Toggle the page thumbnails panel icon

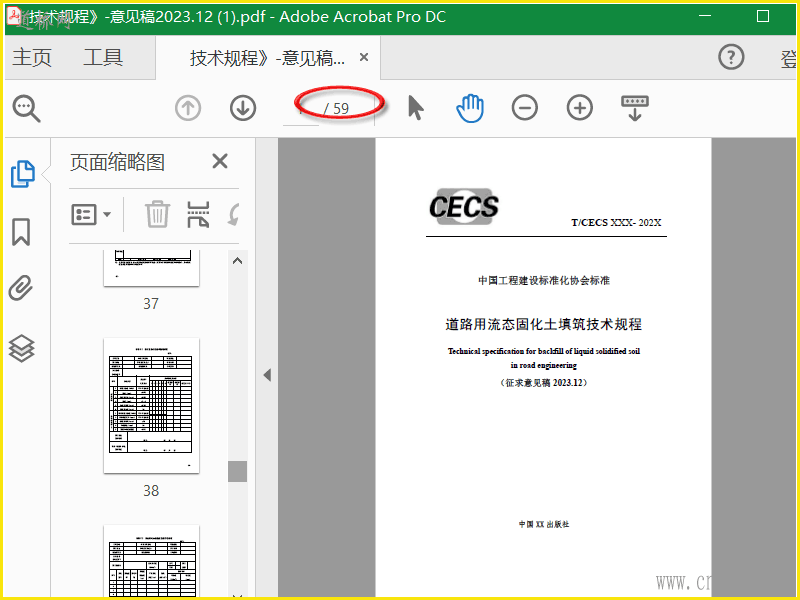(22, 173)
